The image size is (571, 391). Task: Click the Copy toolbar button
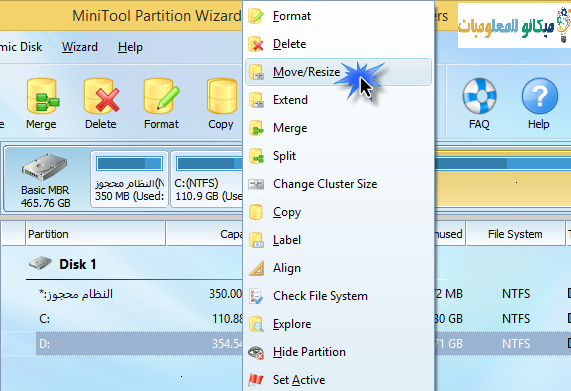221,104
